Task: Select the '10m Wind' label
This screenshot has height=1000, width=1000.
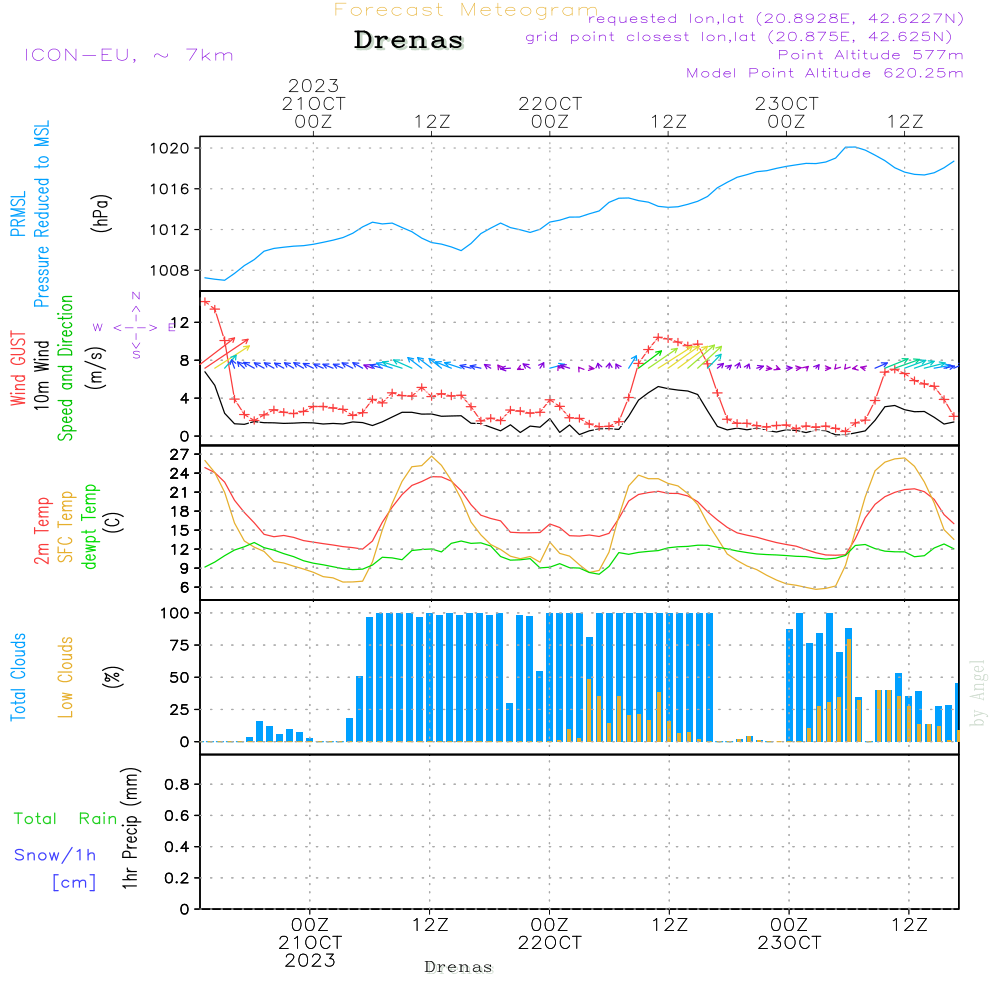Action: 41,375
